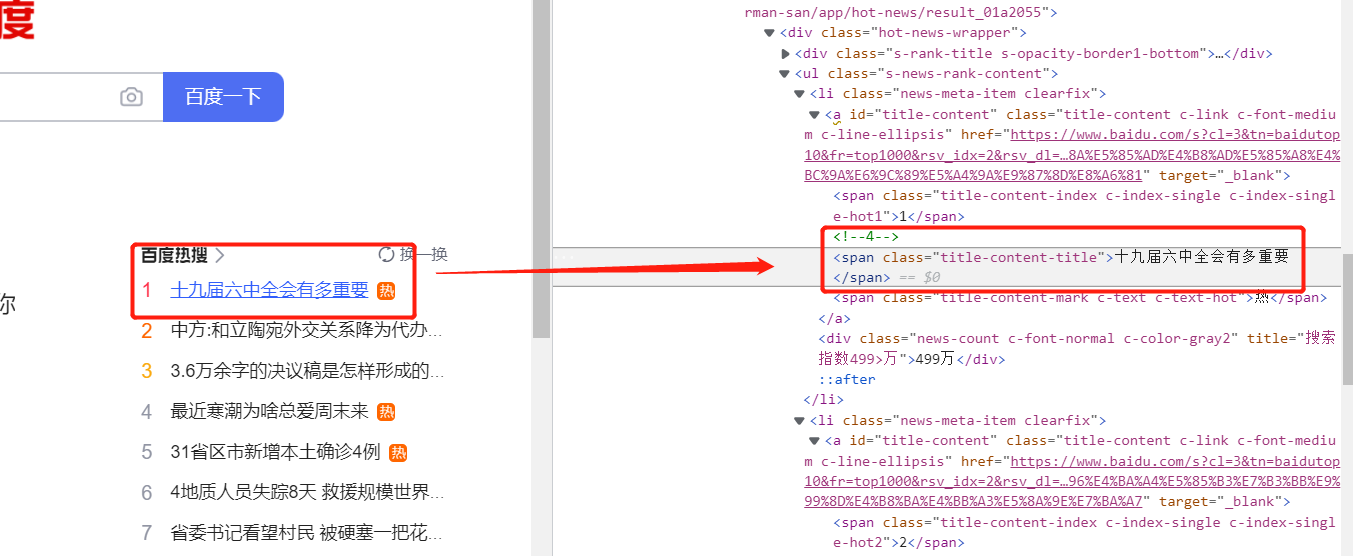The image size is (1353, 556).
Task: Select the <!--4--> comment node
Action: (866, 237)
